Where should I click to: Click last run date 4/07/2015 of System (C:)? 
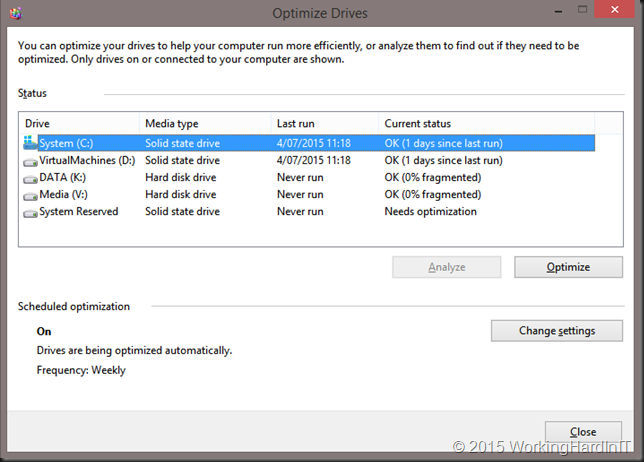pos(314,143)
